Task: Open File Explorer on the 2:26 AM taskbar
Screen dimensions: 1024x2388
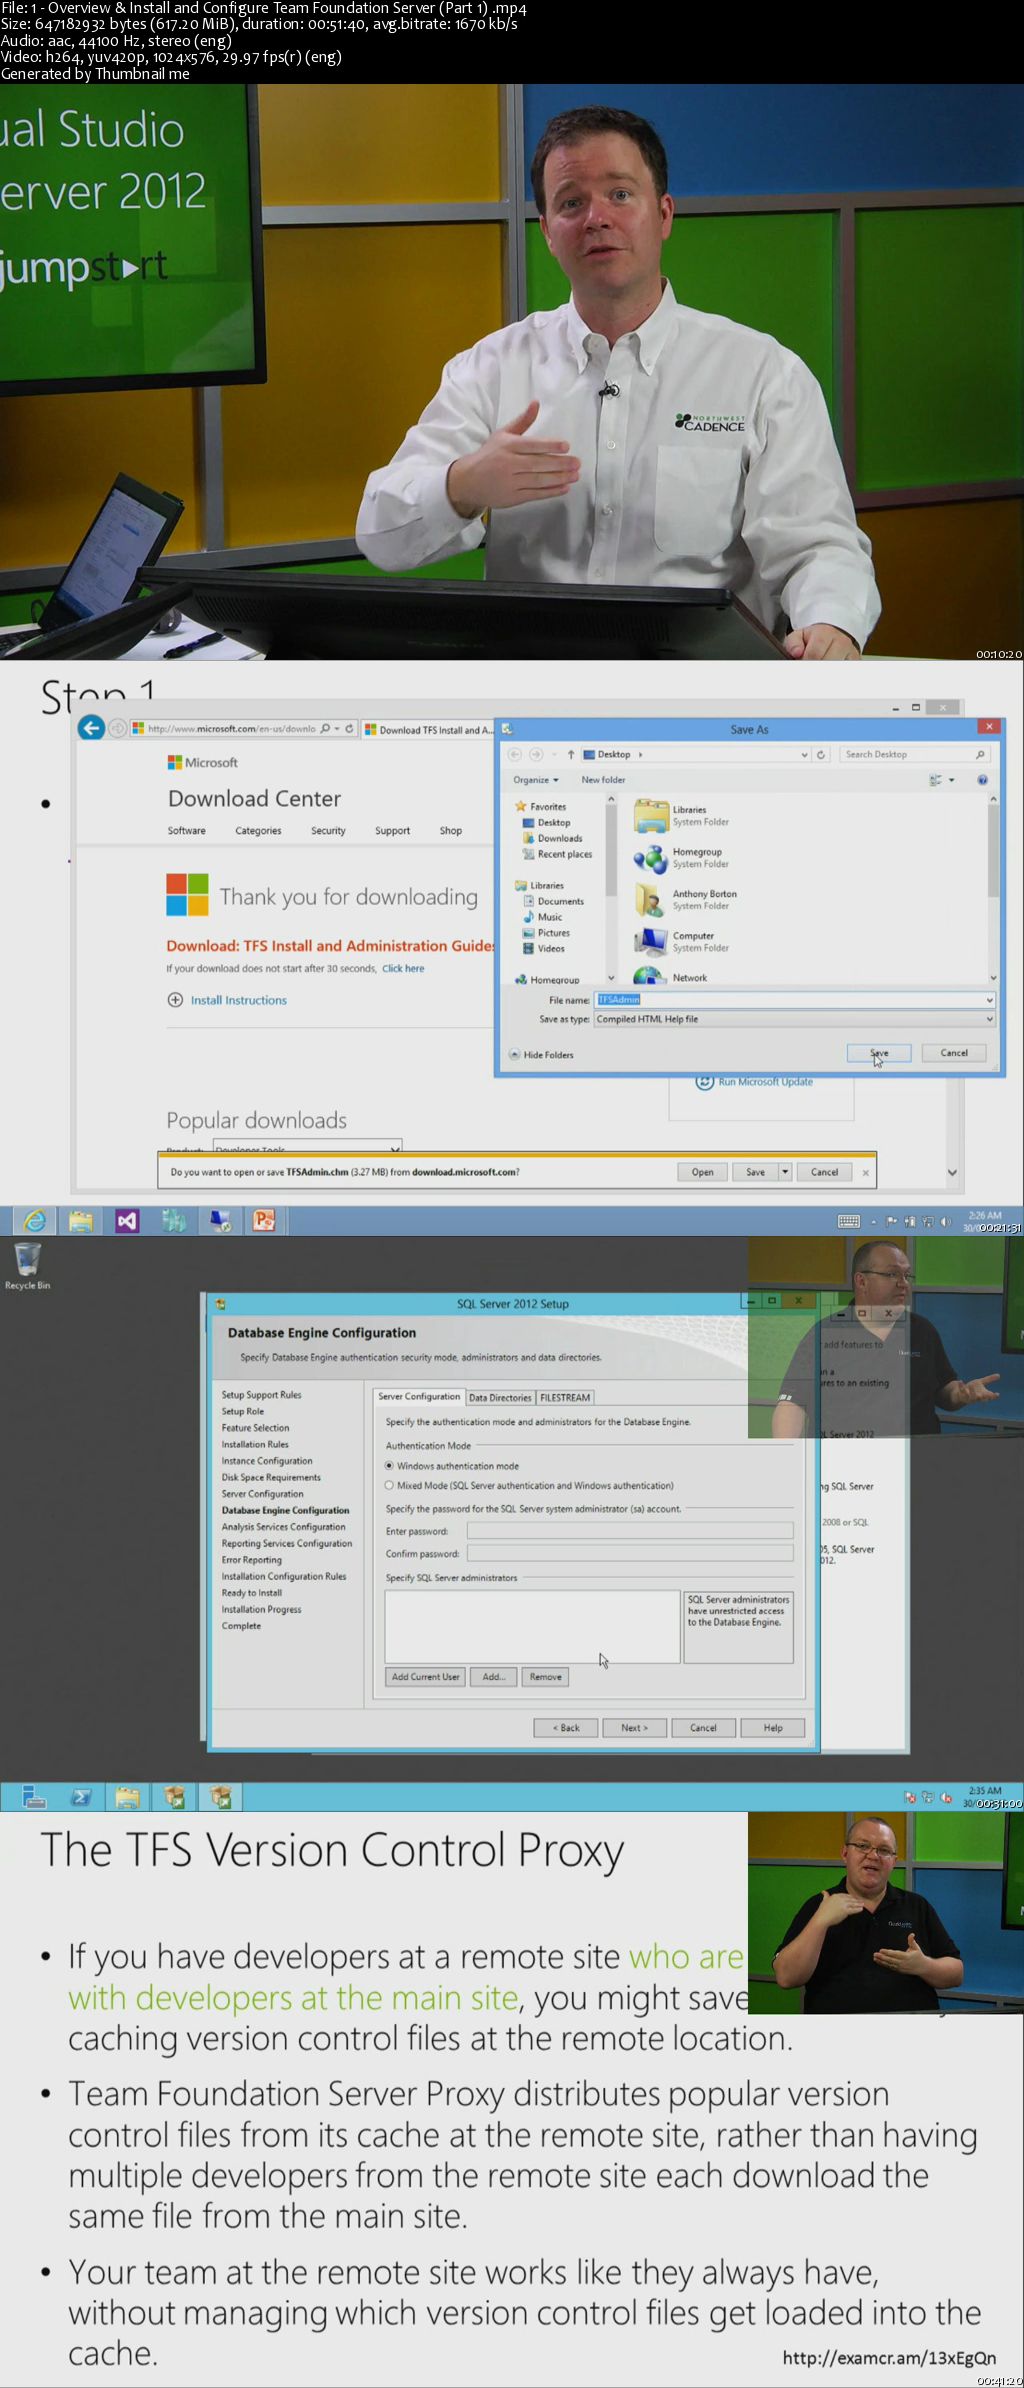Action: pyautogui.click(x=81, y=1221)
